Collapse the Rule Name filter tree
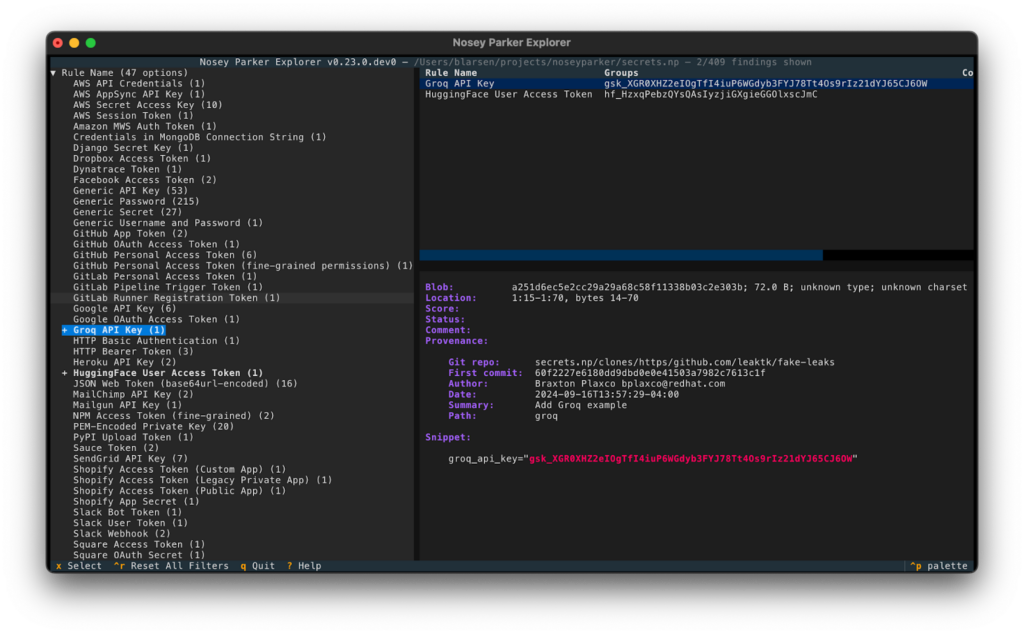1024x634 pixels. coord(53,73)
